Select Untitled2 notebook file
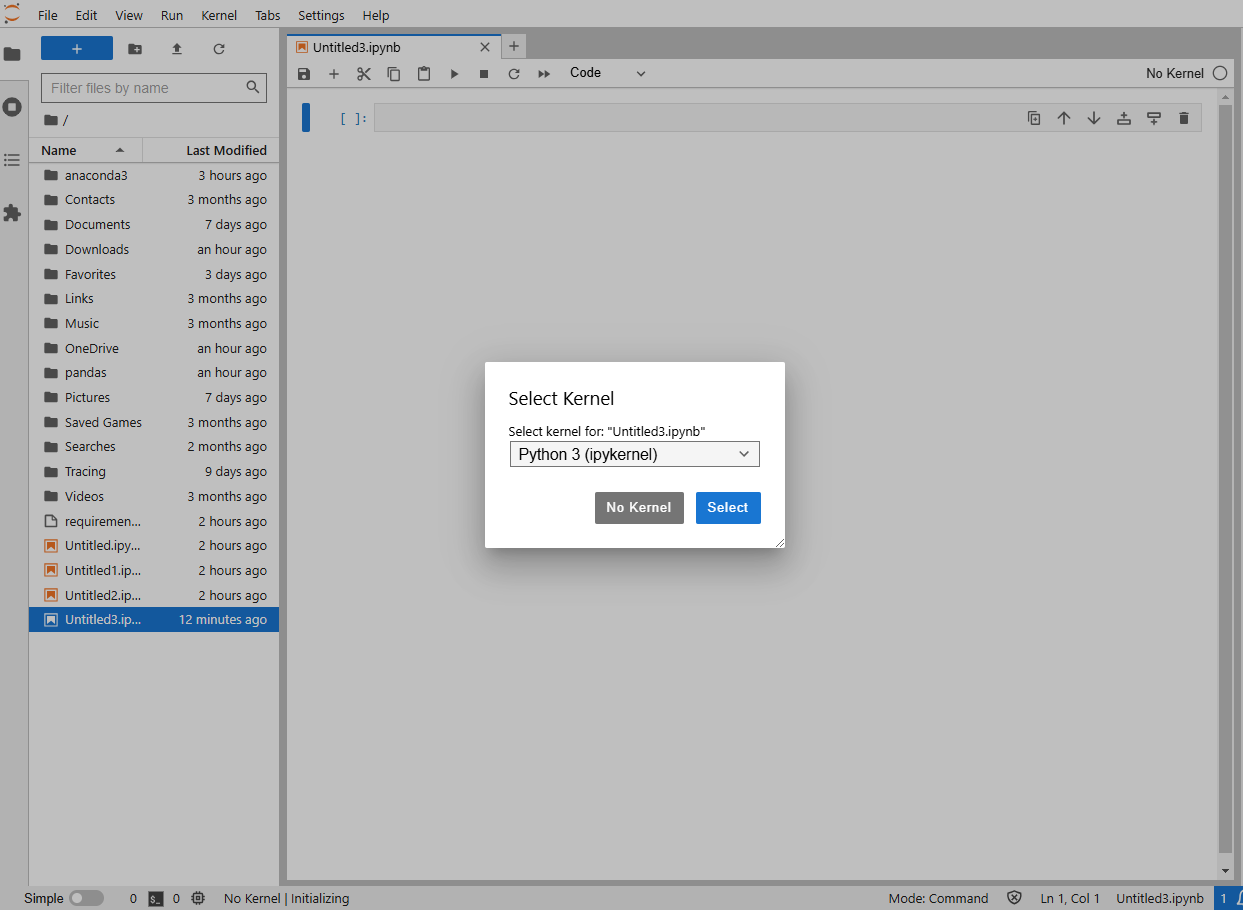The width and height of the screenshot is (1243, 910). pyautogui.click(x=154, y=595)
